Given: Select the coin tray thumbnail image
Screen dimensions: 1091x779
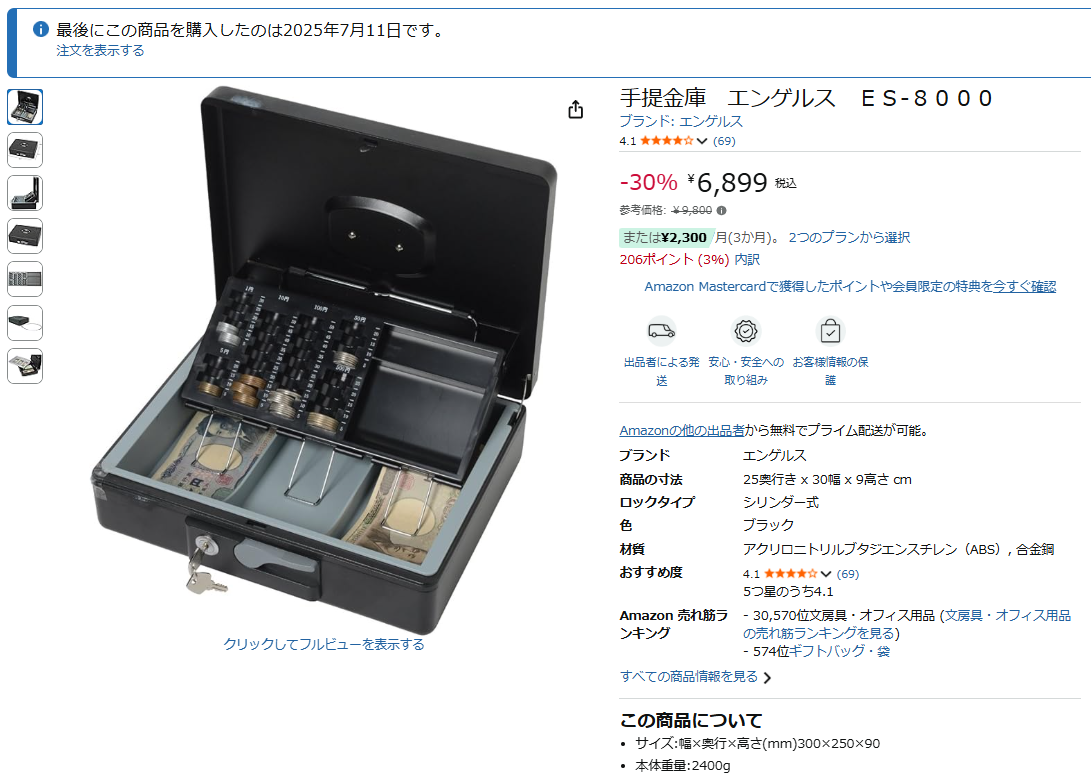Looking at the screenshot, I should 25,280.
